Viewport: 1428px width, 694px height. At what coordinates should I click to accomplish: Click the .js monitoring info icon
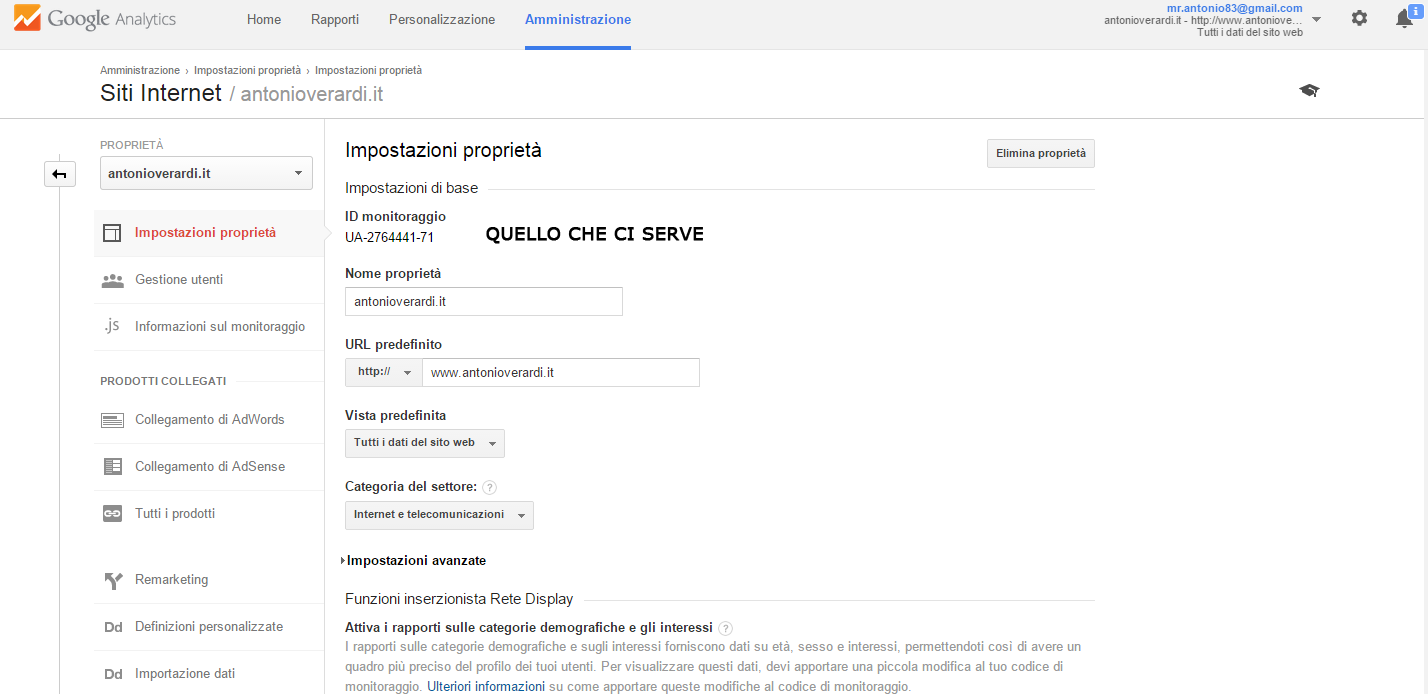coord(112,326)
